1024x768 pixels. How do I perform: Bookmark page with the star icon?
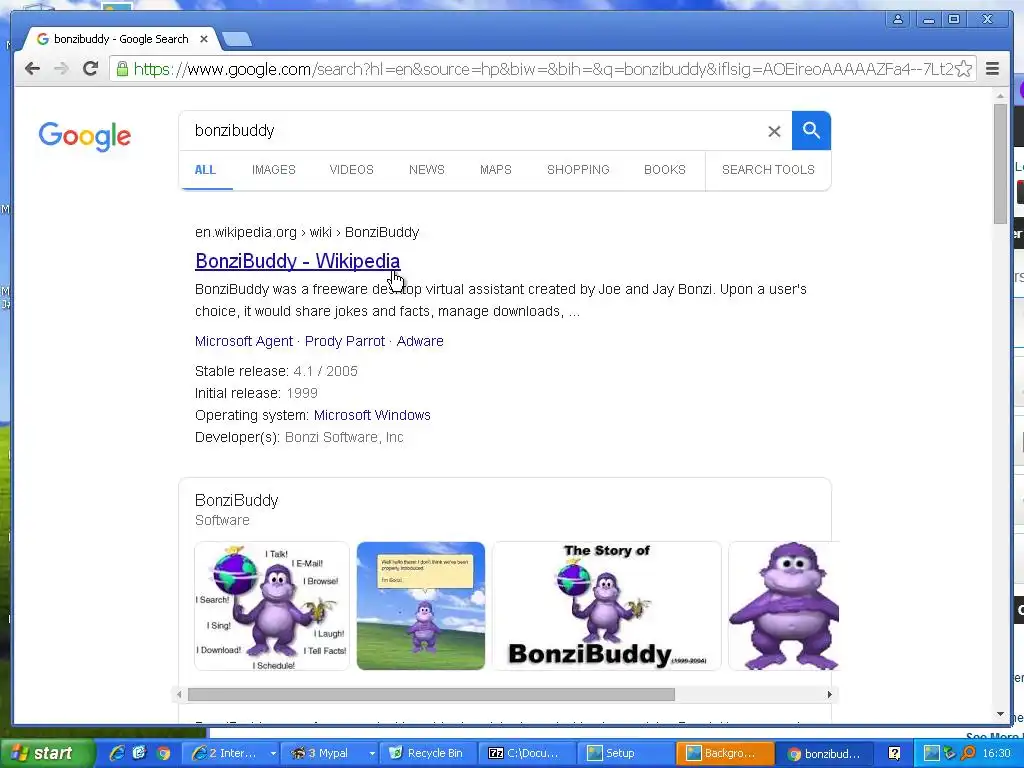(963, 69)
